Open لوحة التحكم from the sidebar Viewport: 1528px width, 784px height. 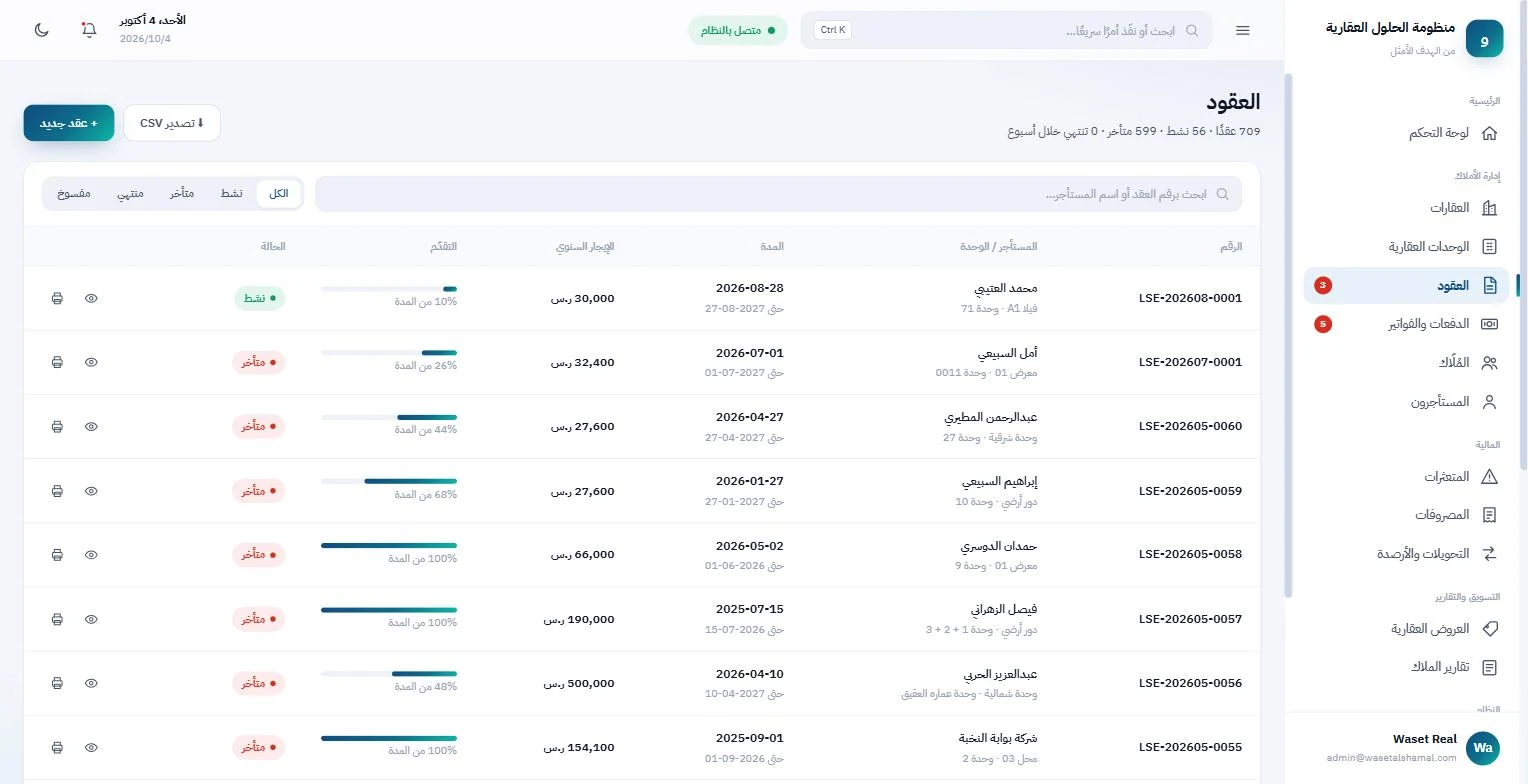(x=1406, y=133)
